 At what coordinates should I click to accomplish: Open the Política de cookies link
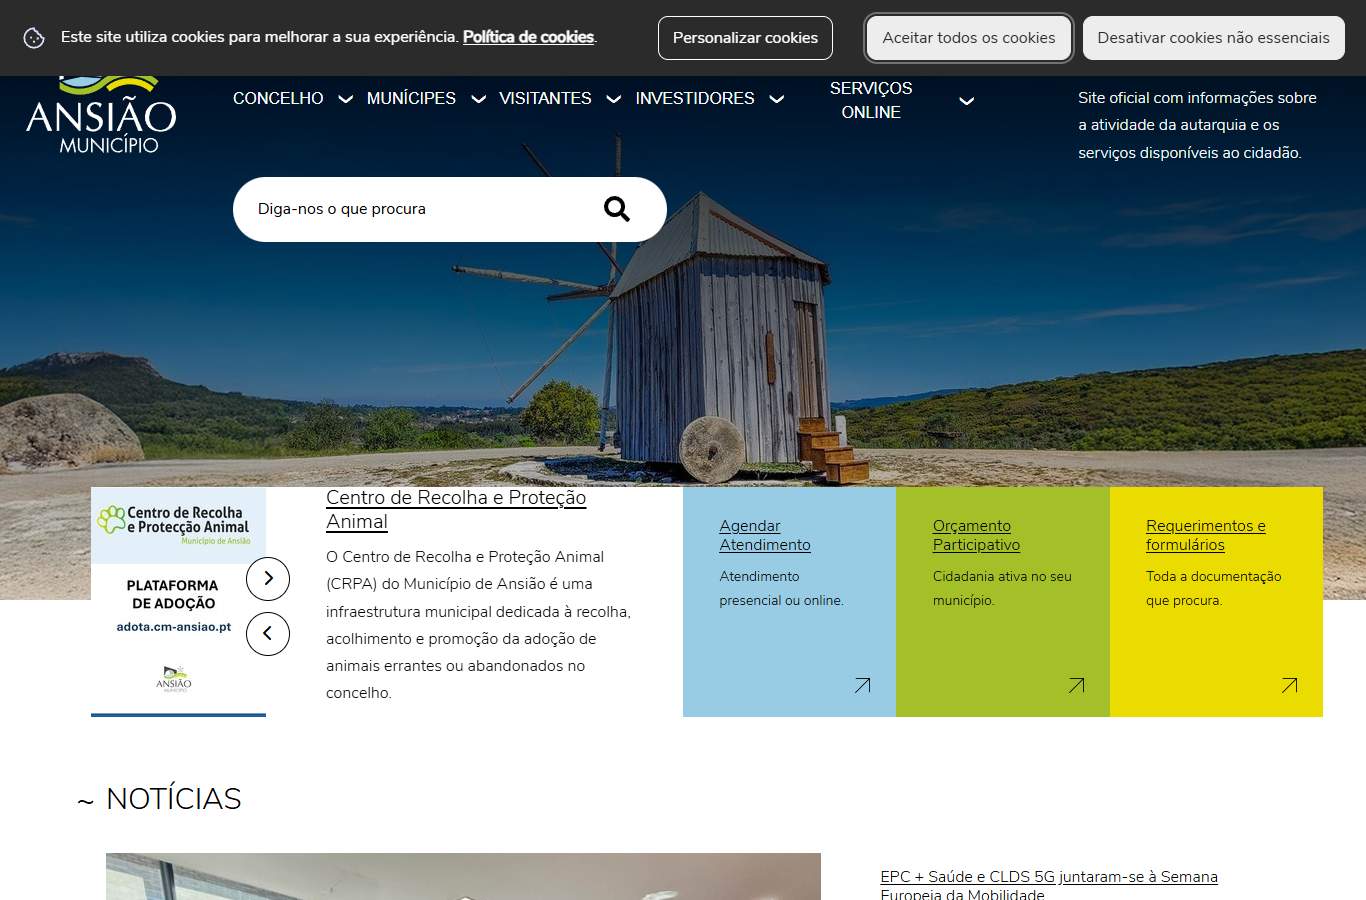[528, 37]
